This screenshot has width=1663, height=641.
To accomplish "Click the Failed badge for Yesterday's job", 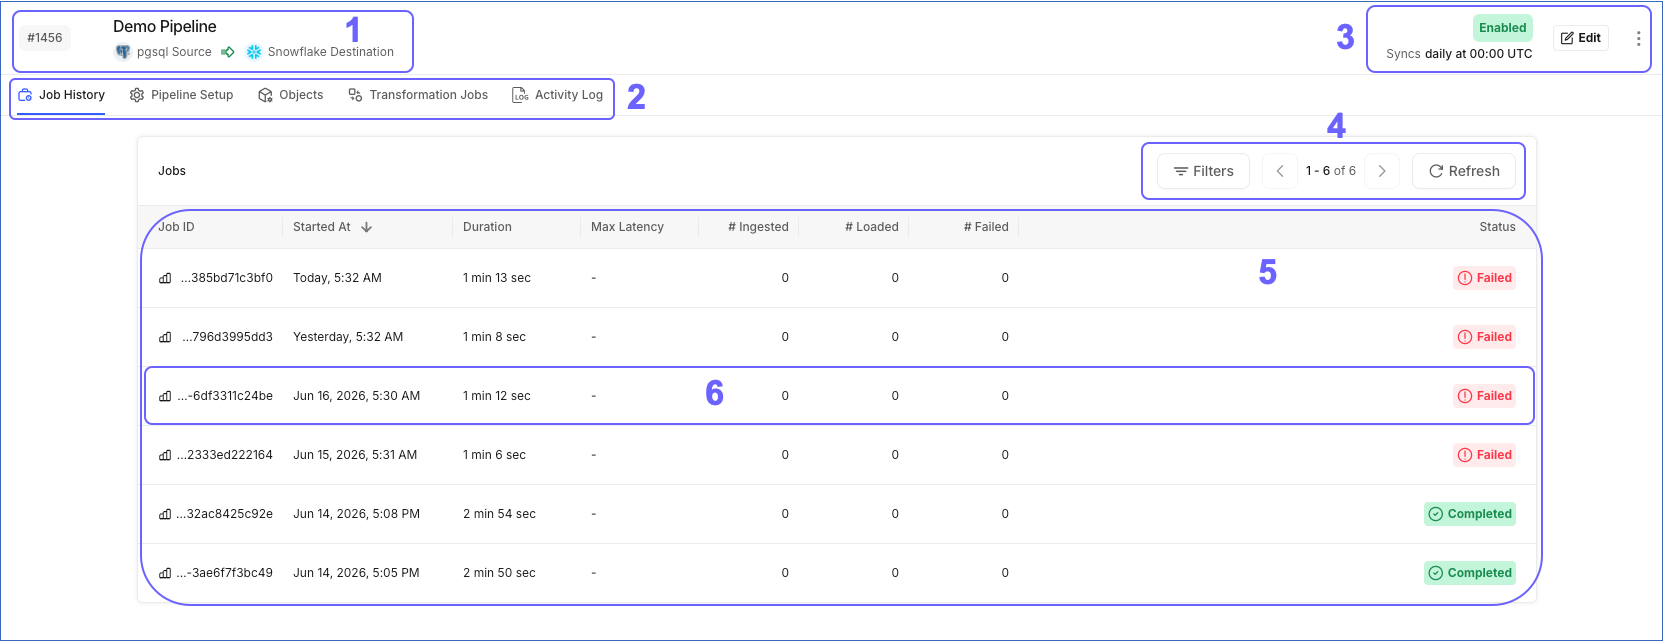I will pos(1484,337).
